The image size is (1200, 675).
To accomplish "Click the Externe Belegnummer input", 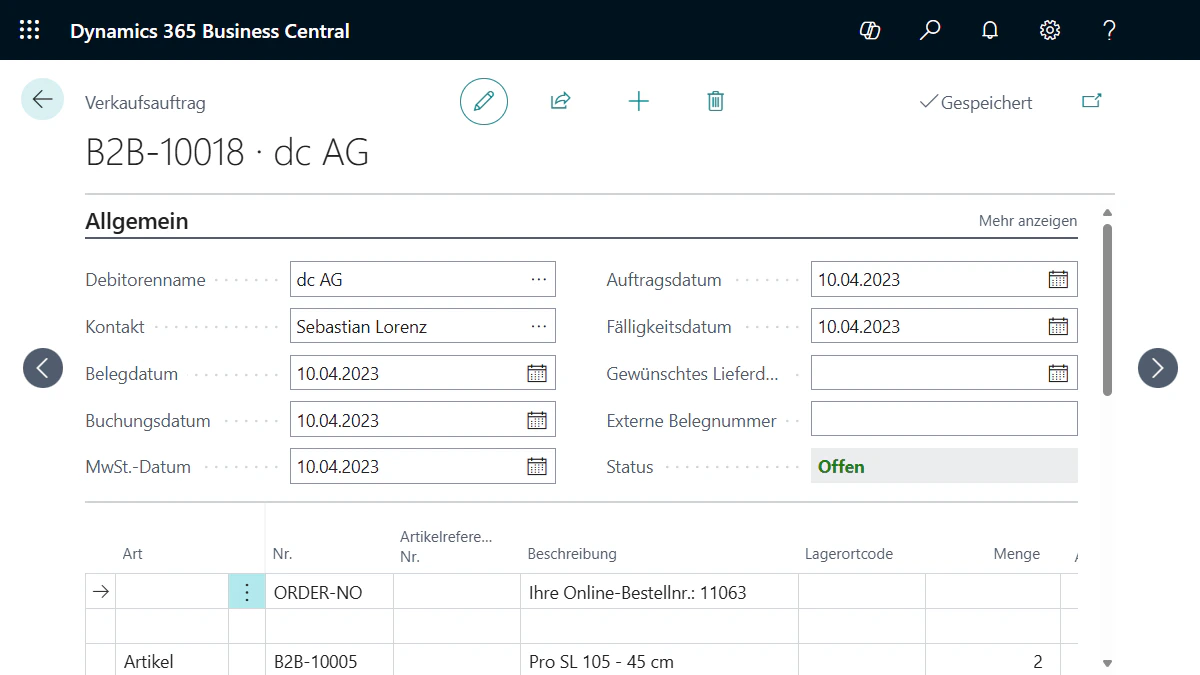I will click(x=944, y=420).
